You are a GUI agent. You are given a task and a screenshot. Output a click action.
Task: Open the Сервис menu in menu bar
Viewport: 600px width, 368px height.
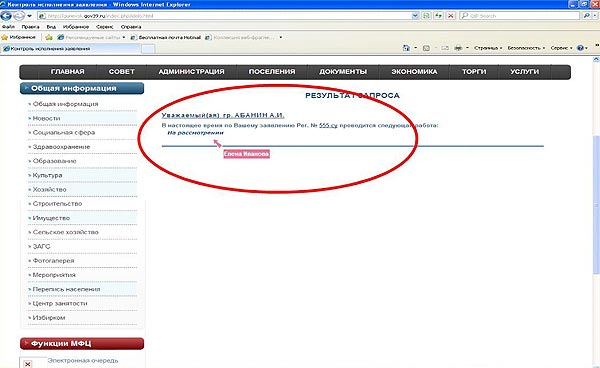point(104,27)
